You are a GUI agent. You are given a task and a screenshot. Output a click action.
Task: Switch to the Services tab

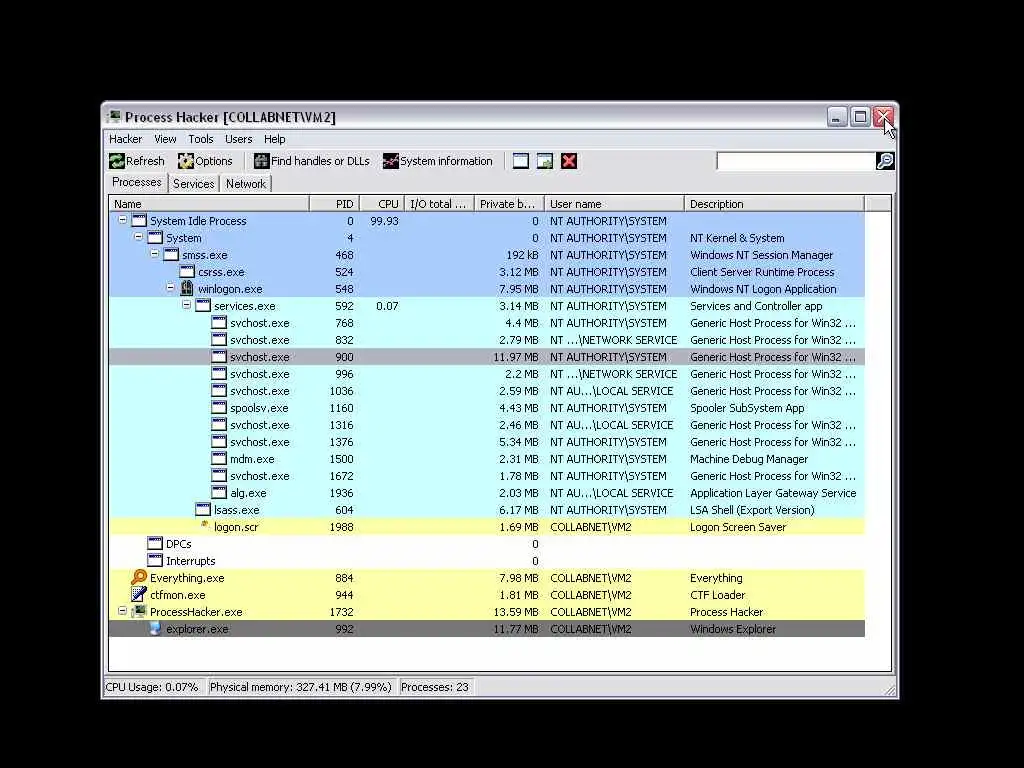[193, 184]
